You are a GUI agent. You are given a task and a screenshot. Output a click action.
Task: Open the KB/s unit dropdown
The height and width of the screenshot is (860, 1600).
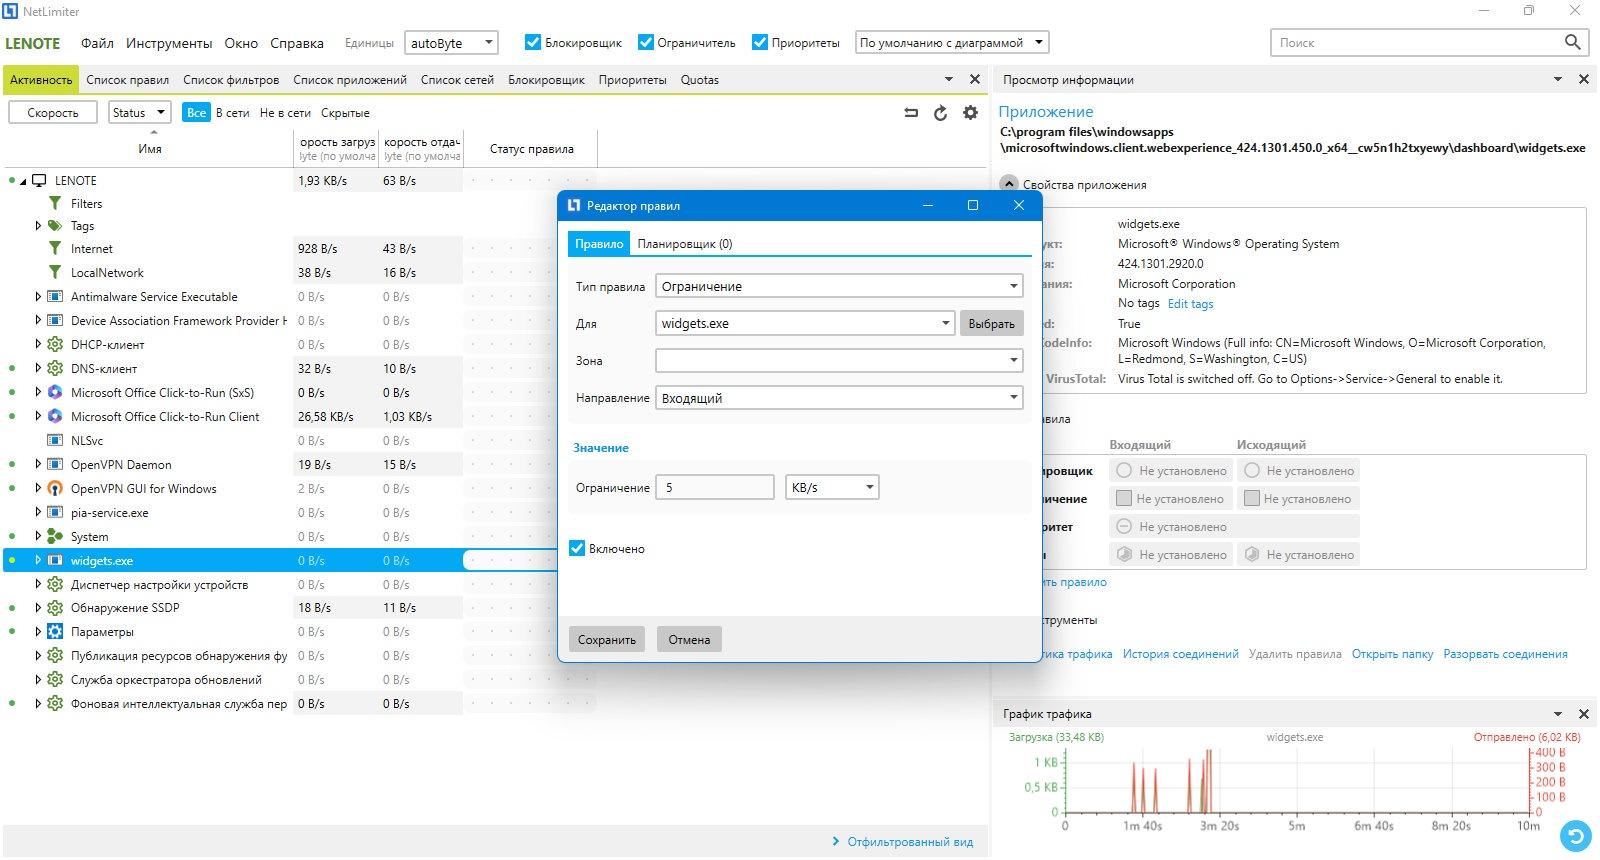(832, 487)
